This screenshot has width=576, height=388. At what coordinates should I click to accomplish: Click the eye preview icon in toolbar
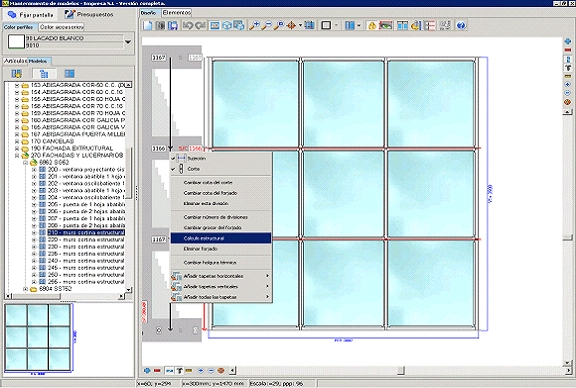click(x=385, y=25)
